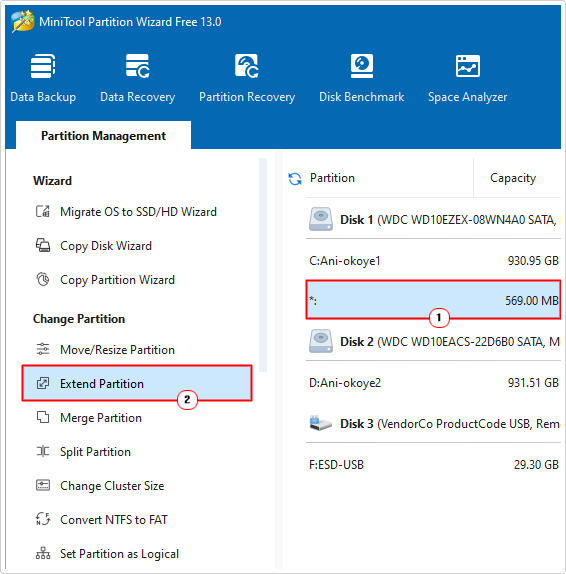Open the Data Backup tool icon
Image resolution: width=566 pixels, height=574 pixels.
[x=43, y=66]
